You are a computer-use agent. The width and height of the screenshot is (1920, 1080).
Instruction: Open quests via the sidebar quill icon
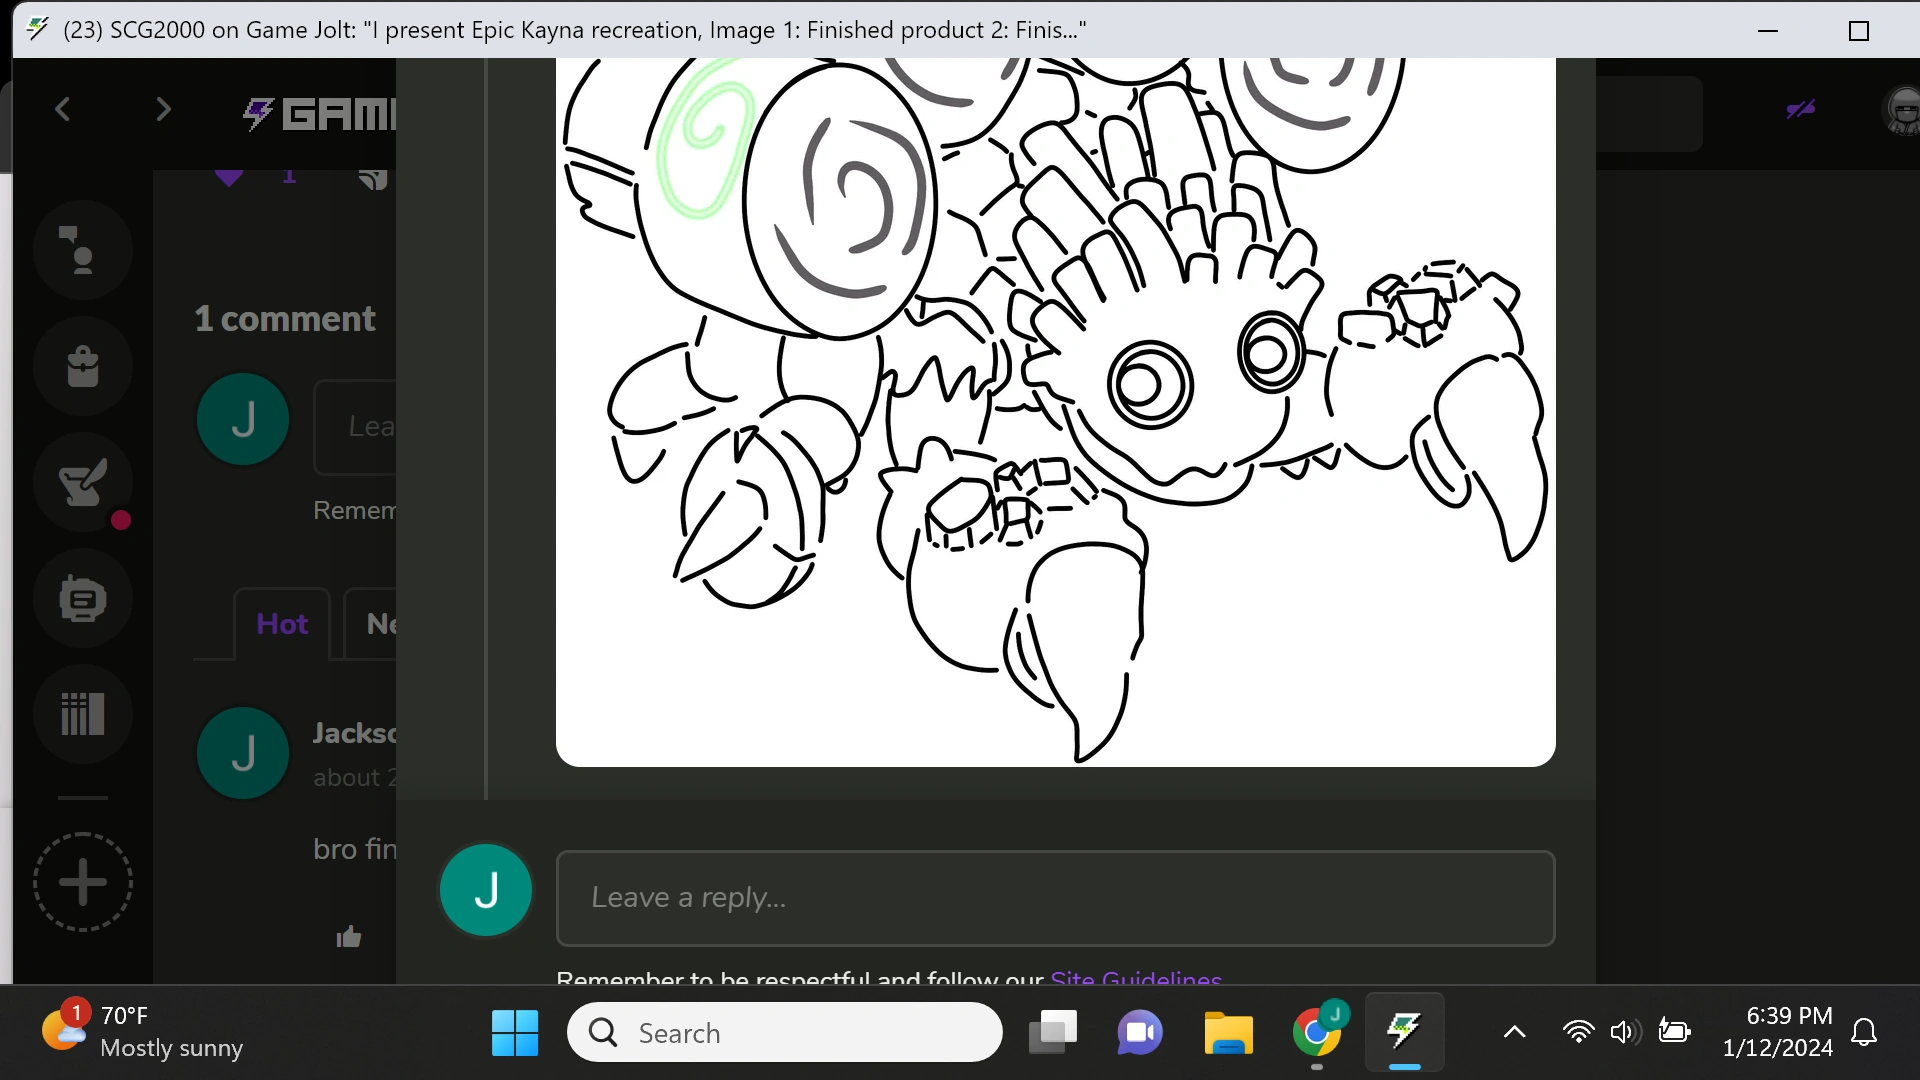[x=82, y=483]
